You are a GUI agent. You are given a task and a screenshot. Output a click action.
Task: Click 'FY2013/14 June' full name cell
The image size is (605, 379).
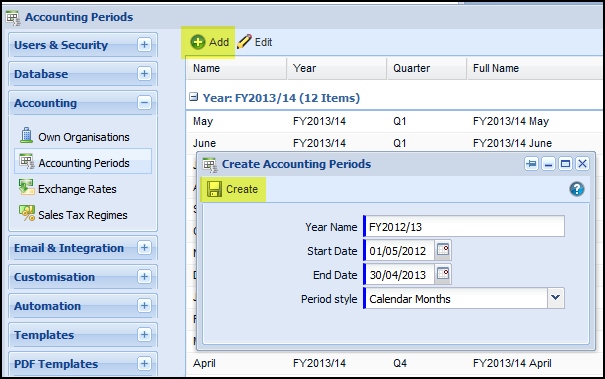click(x=512, y=143)
